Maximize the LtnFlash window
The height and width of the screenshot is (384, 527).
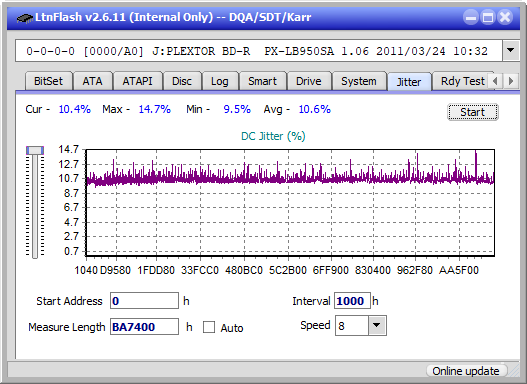pos(488,17)
